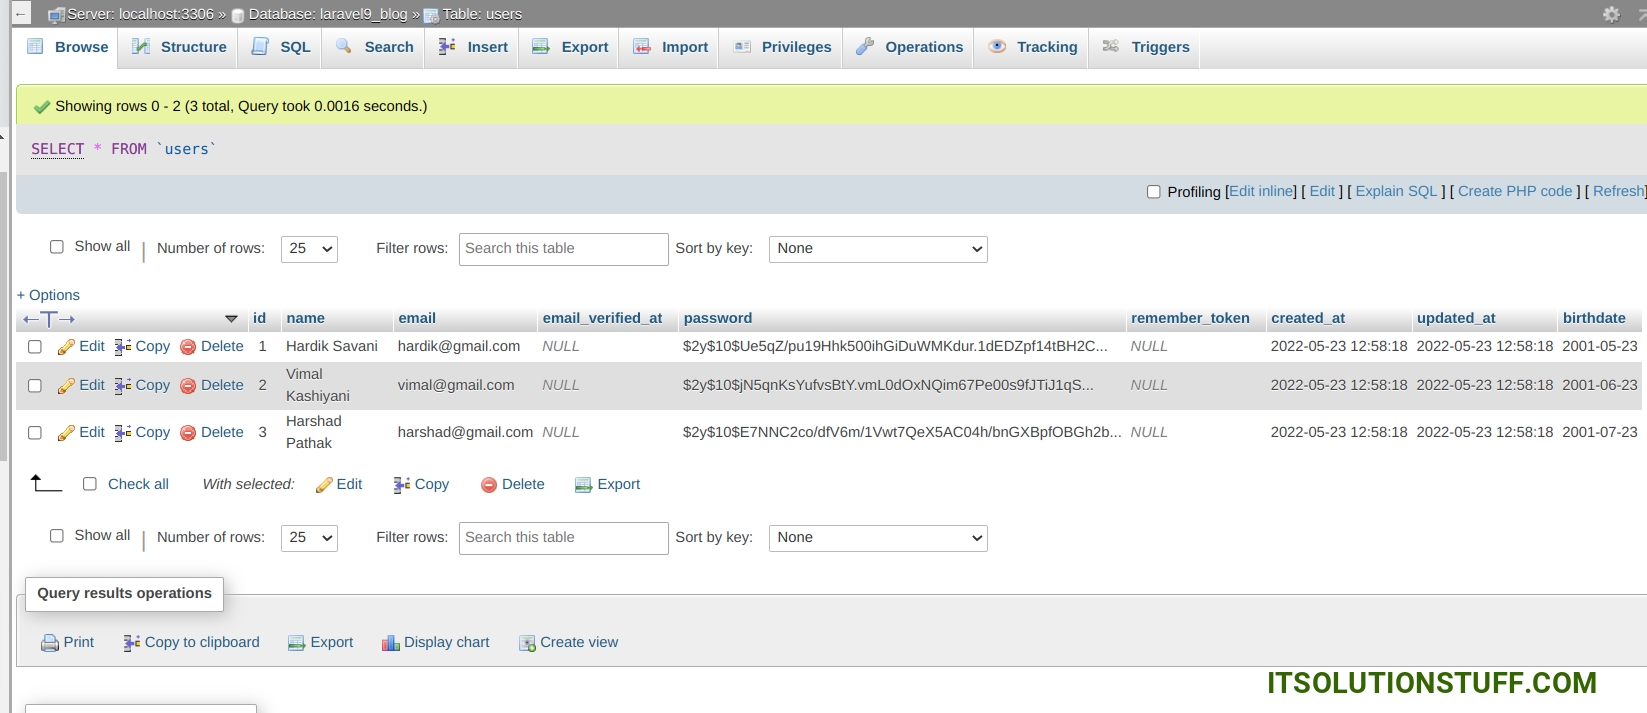This screenshot has height=713, width=1647.
Task: Expand the + Options link
Action: [x=48, y=295]
